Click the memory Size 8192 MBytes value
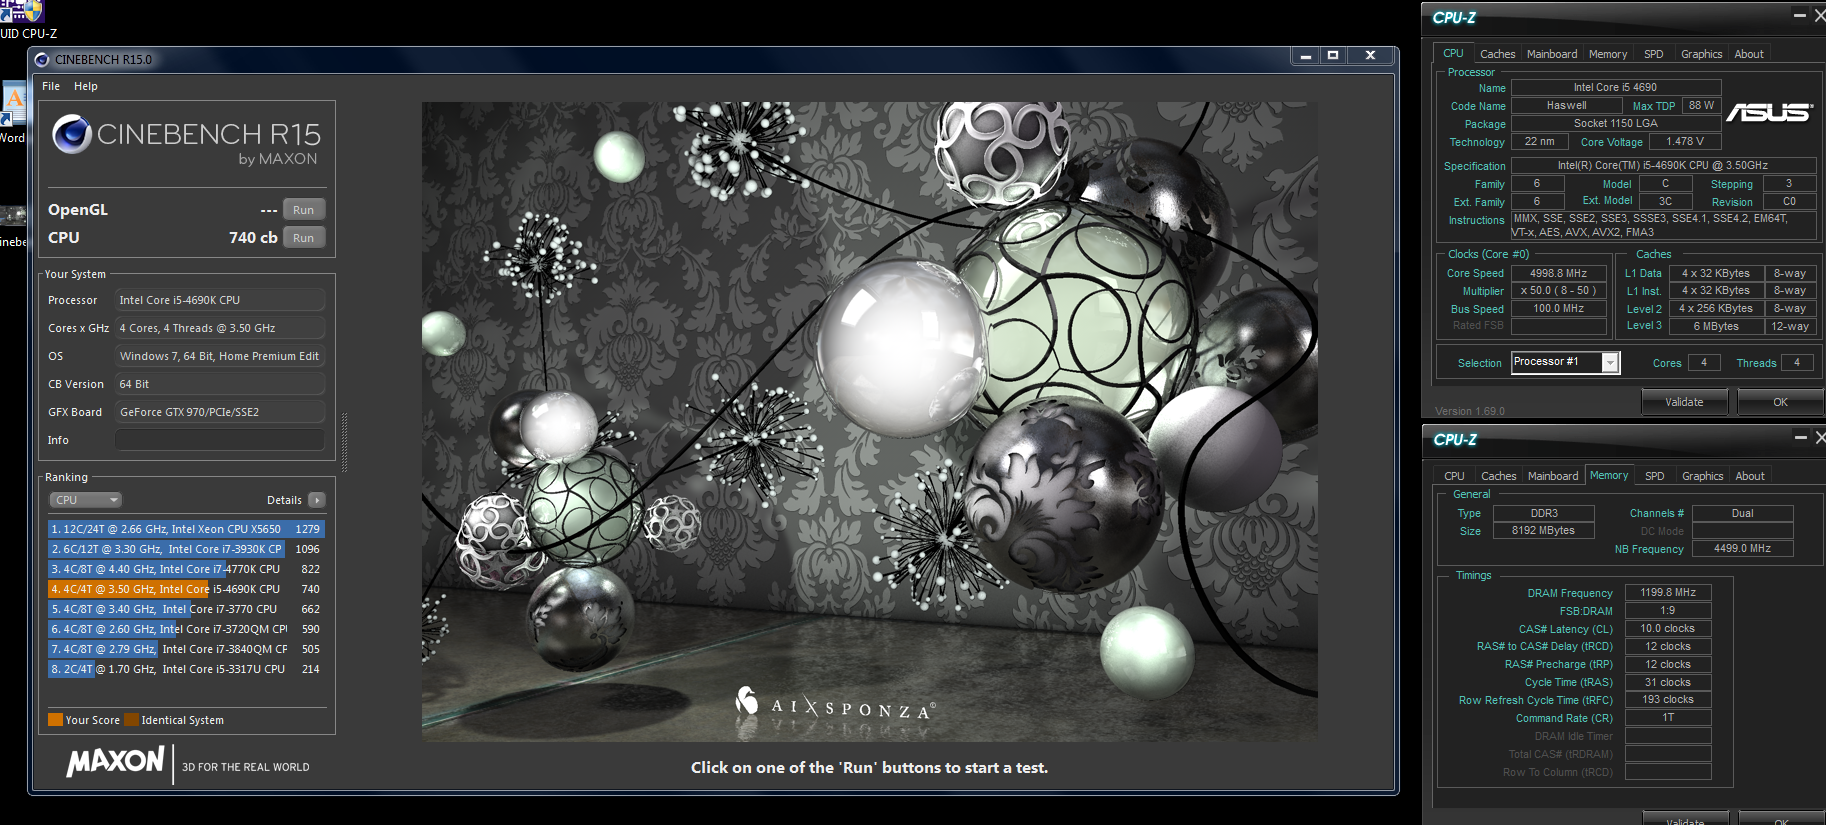The width and height of the screenshot is (1826, 825). click(1543, 530)
